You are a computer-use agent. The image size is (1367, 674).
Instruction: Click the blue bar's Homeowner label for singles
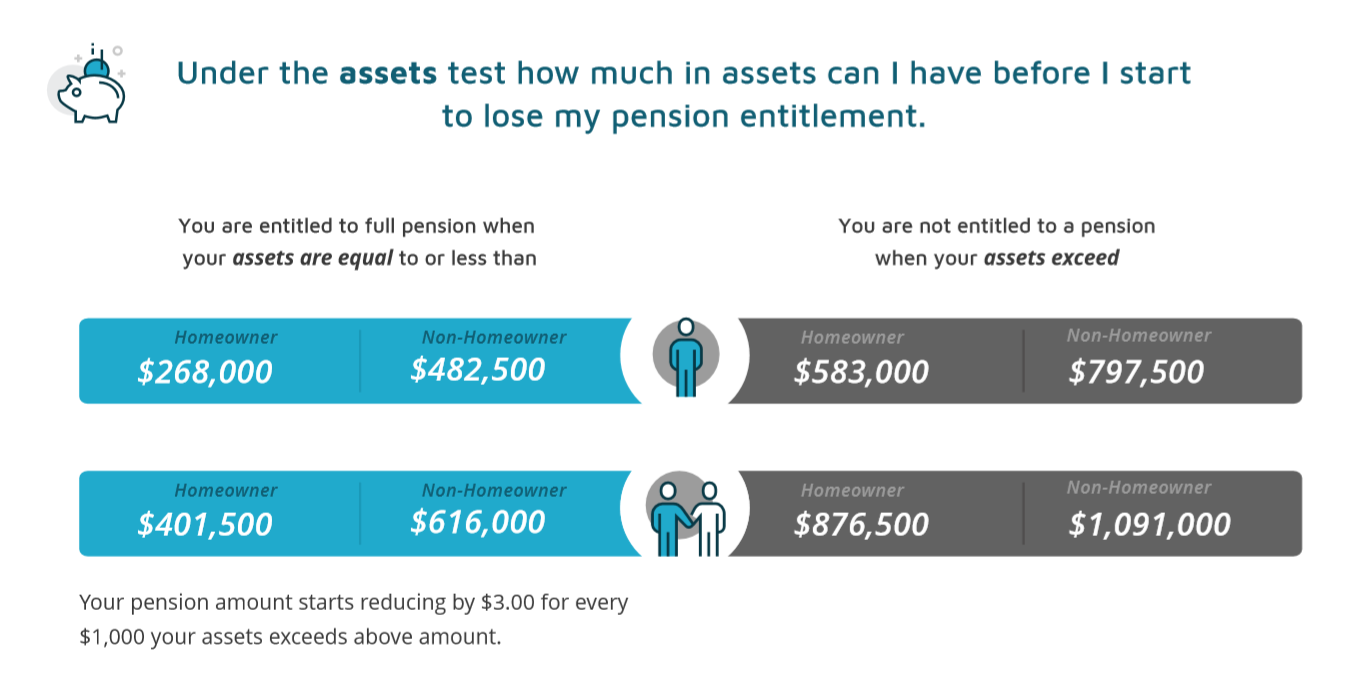pyautogui.click(x=226, y=338)
